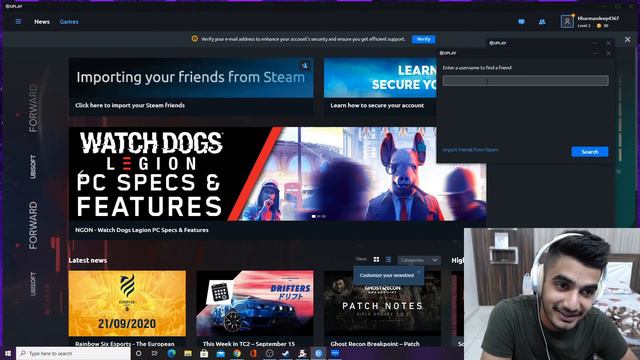
Task: Launch Microsoft Edge from taskbar
Action: coord(171,353)
